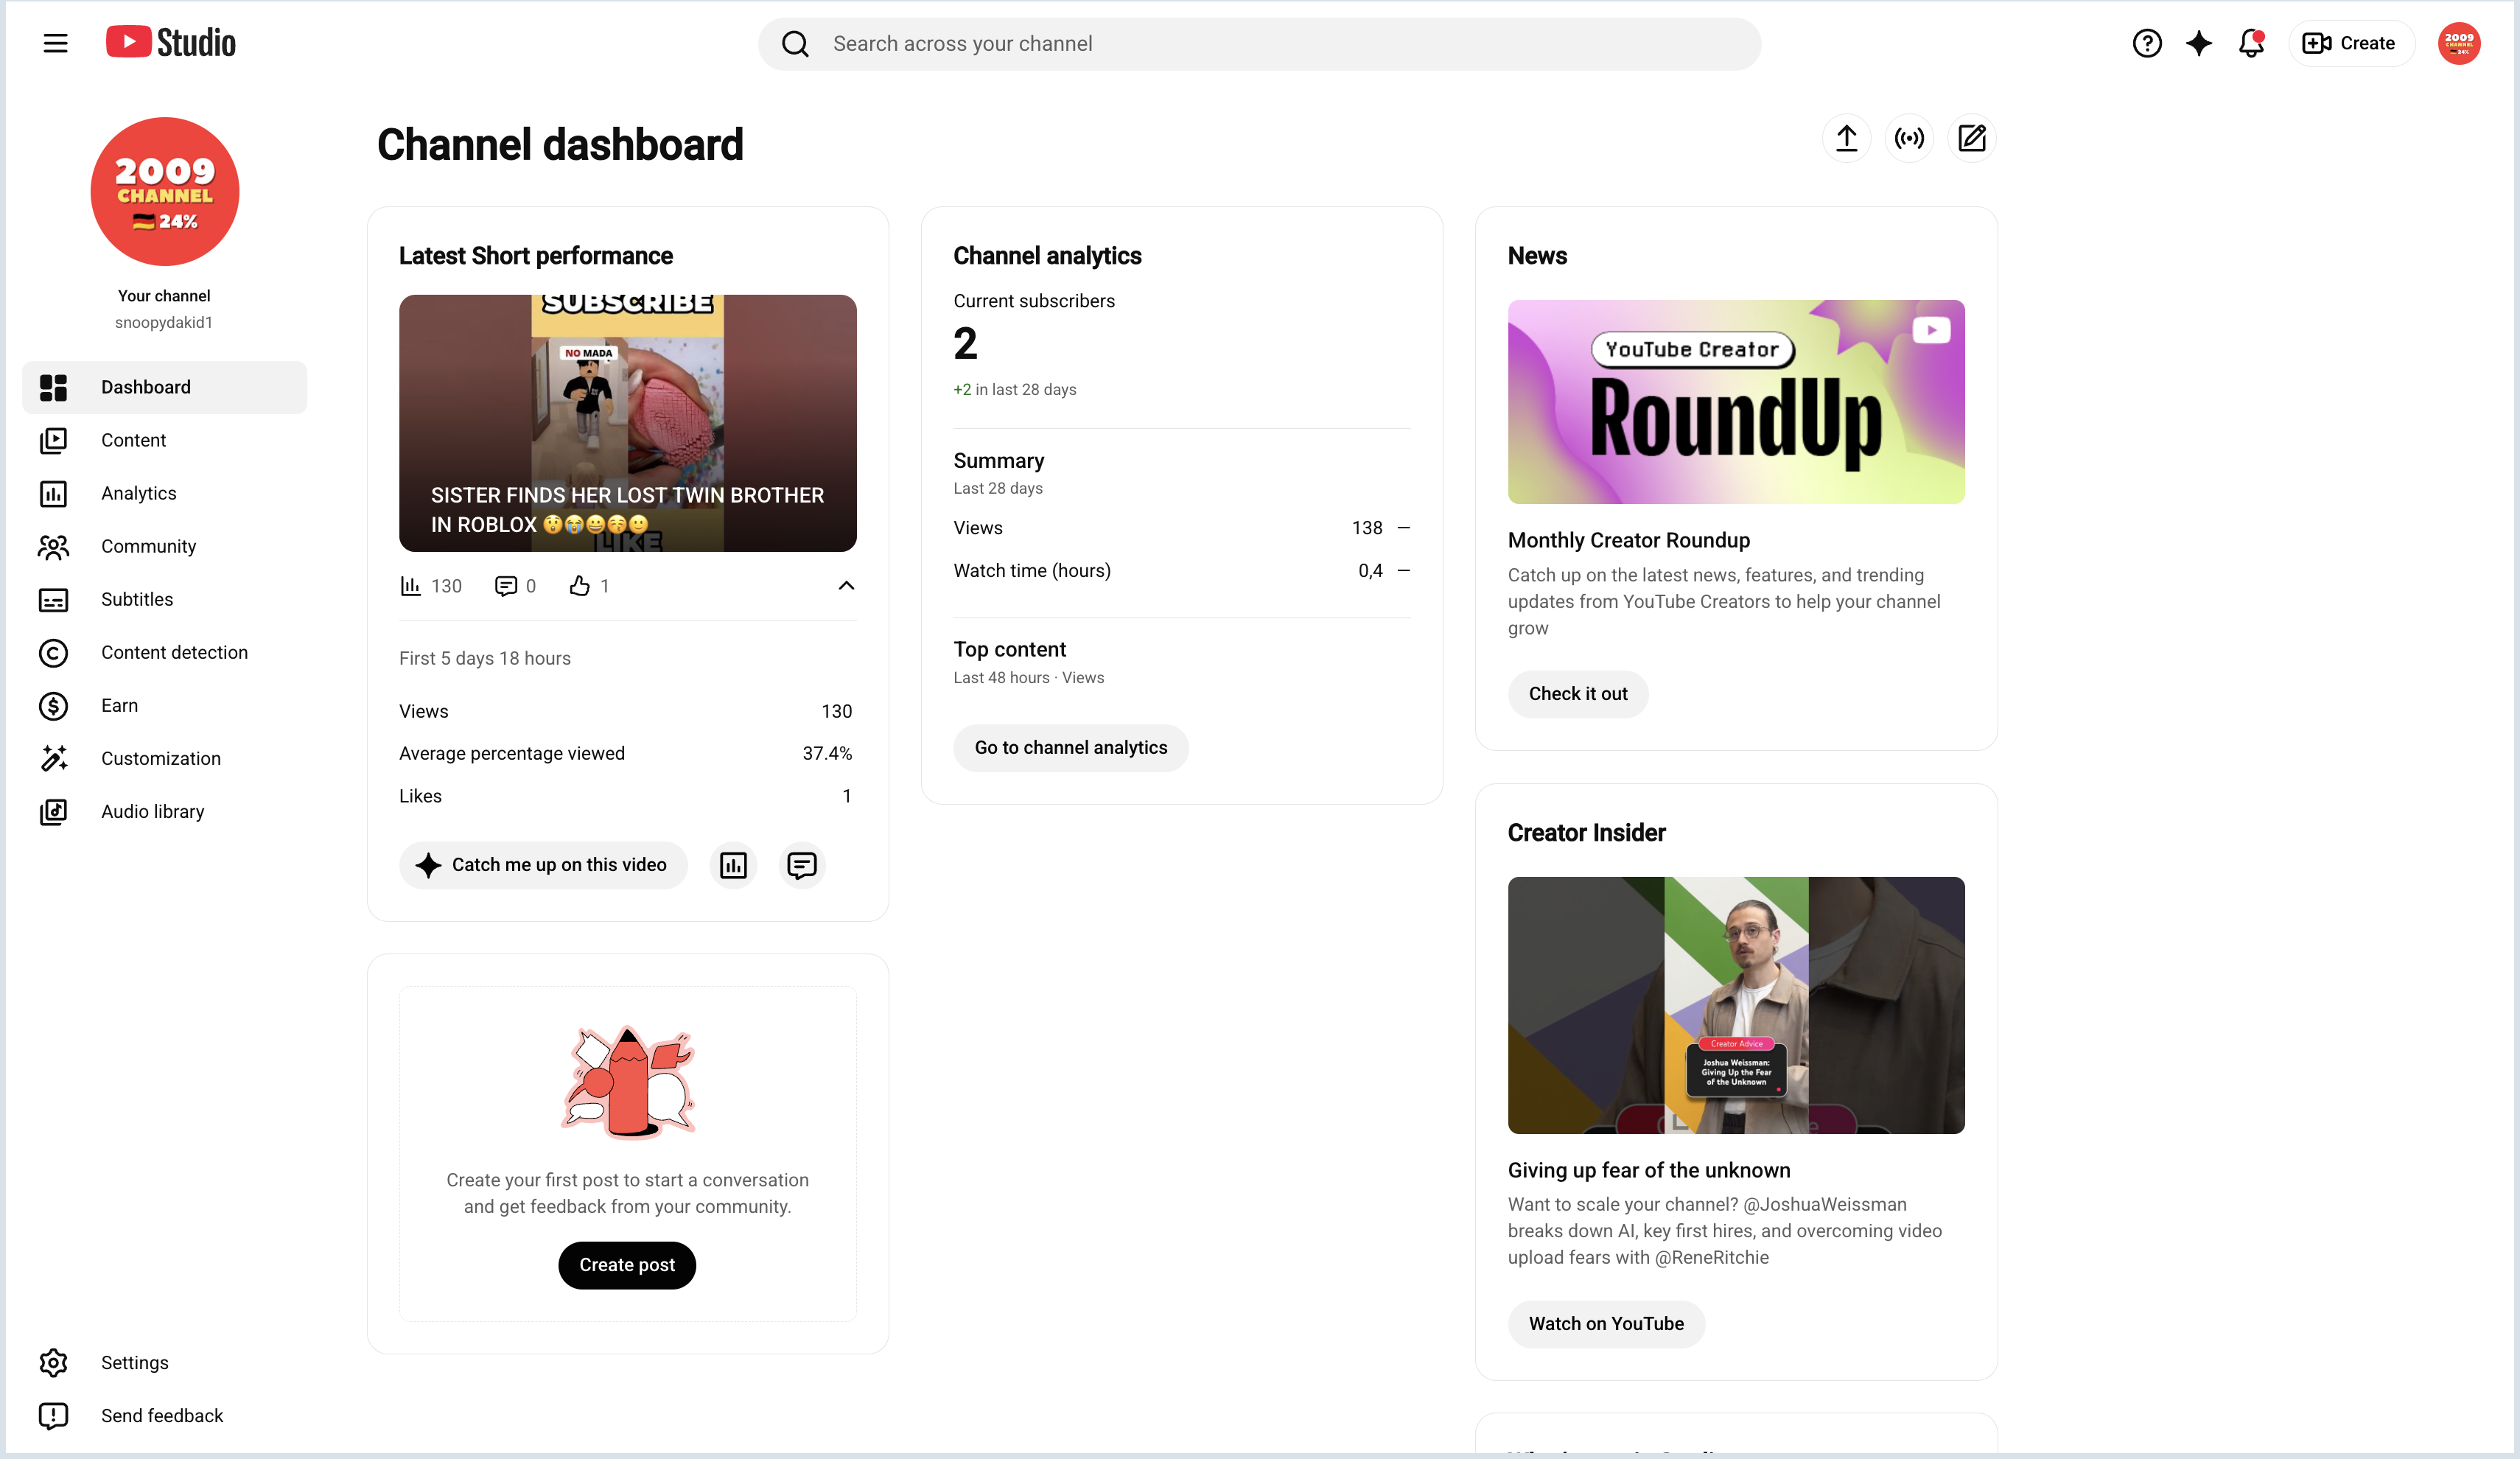The width and height of the screenshot is (2520, 1459).
Task: Open the Creator Insider video thumbnail
Action: (1736, 1005)
